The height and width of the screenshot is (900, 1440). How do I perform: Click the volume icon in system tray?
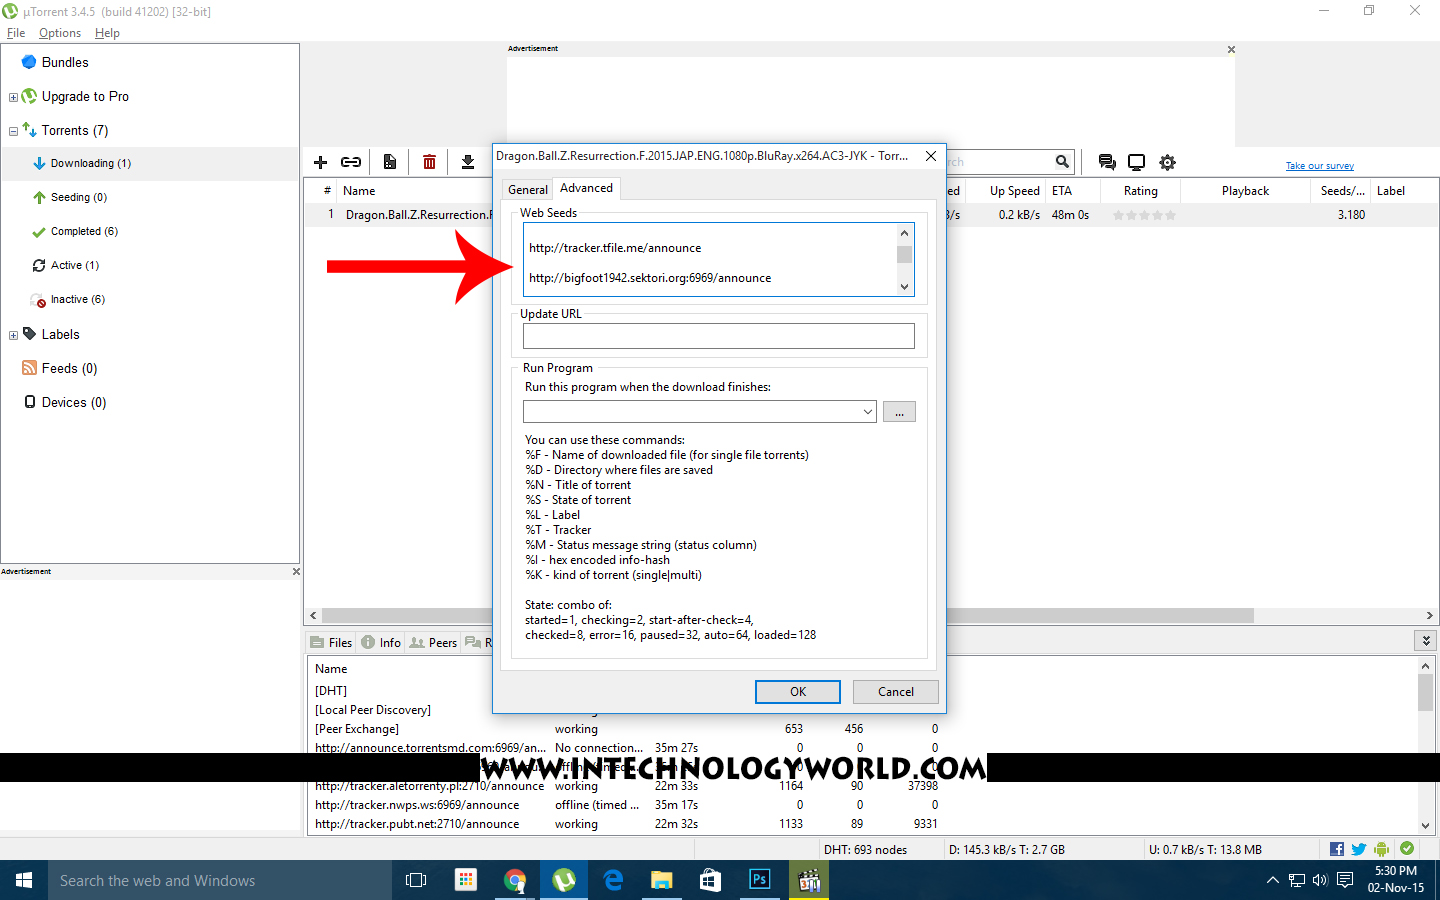(1320, 880)
